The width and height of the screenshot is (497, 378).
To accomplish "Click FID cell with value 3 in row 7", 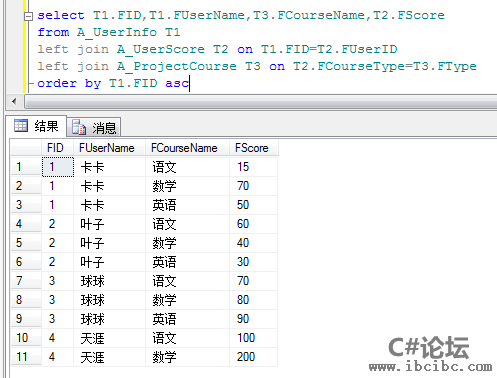I will [57, 281].
